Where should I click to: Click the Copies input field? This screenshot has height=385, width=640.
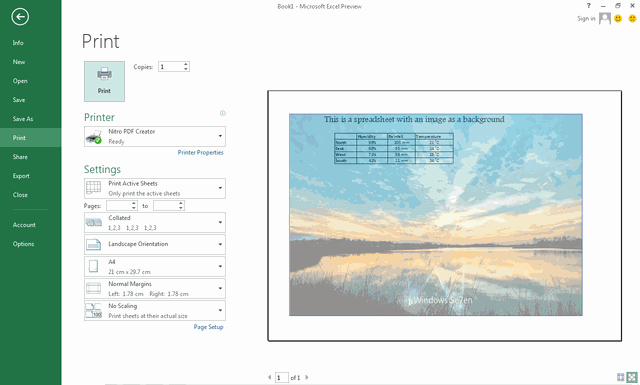171,67
